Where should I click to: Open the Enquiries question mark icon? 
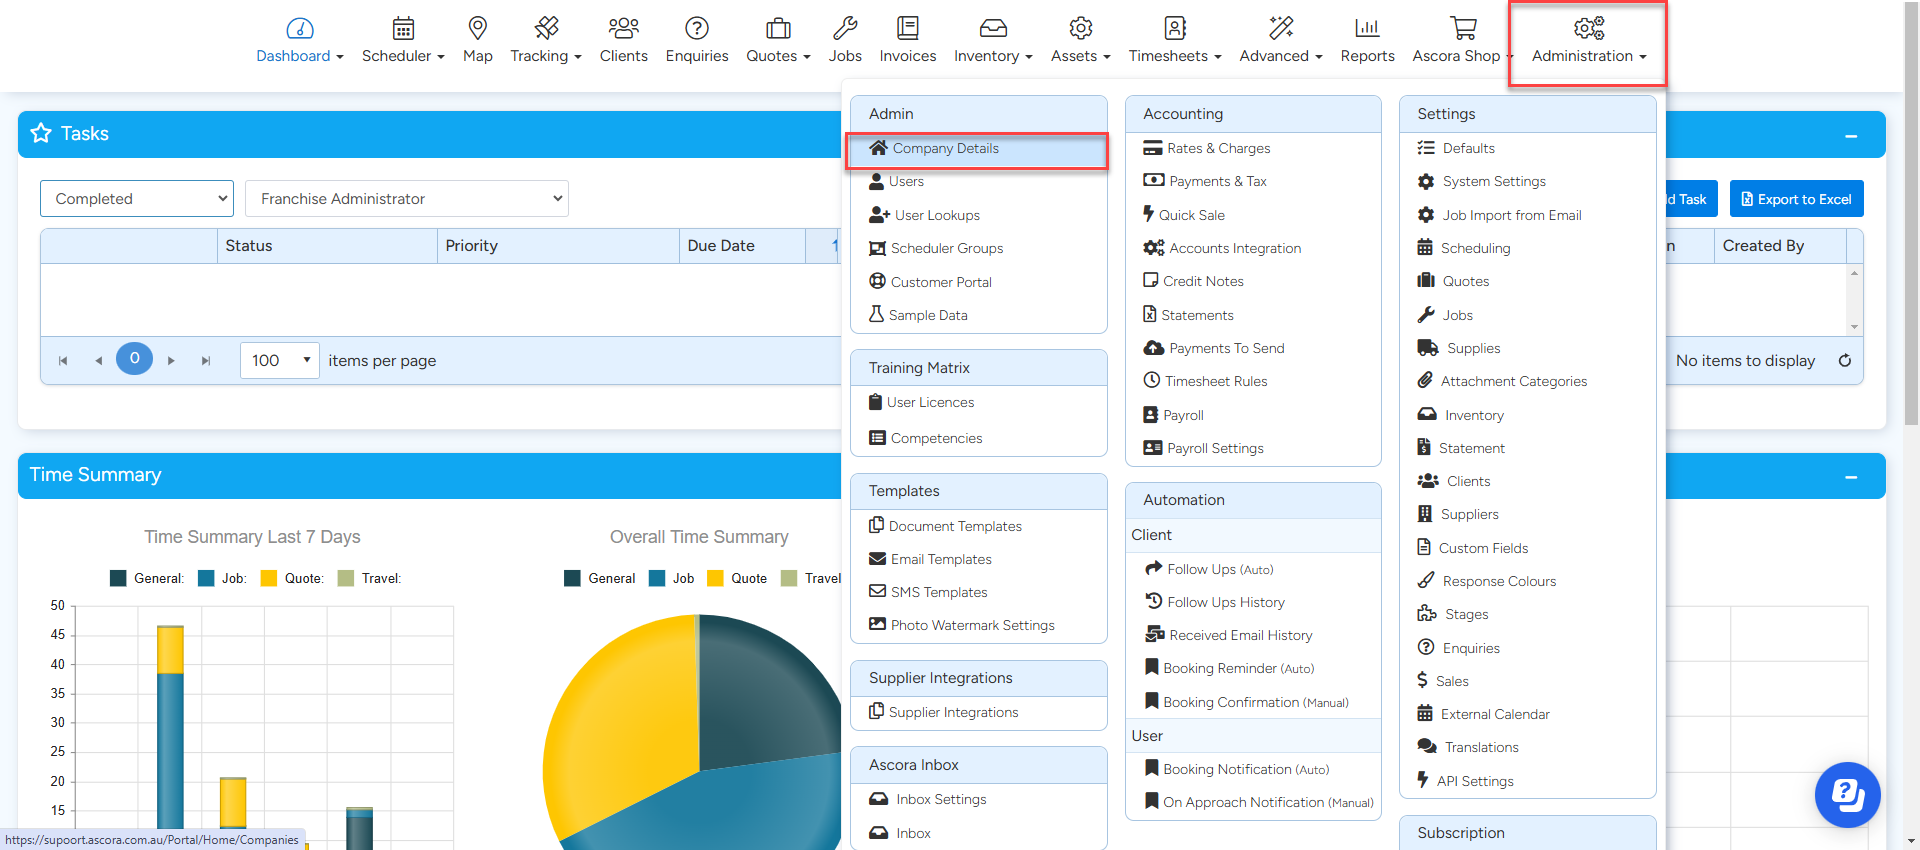696,28
